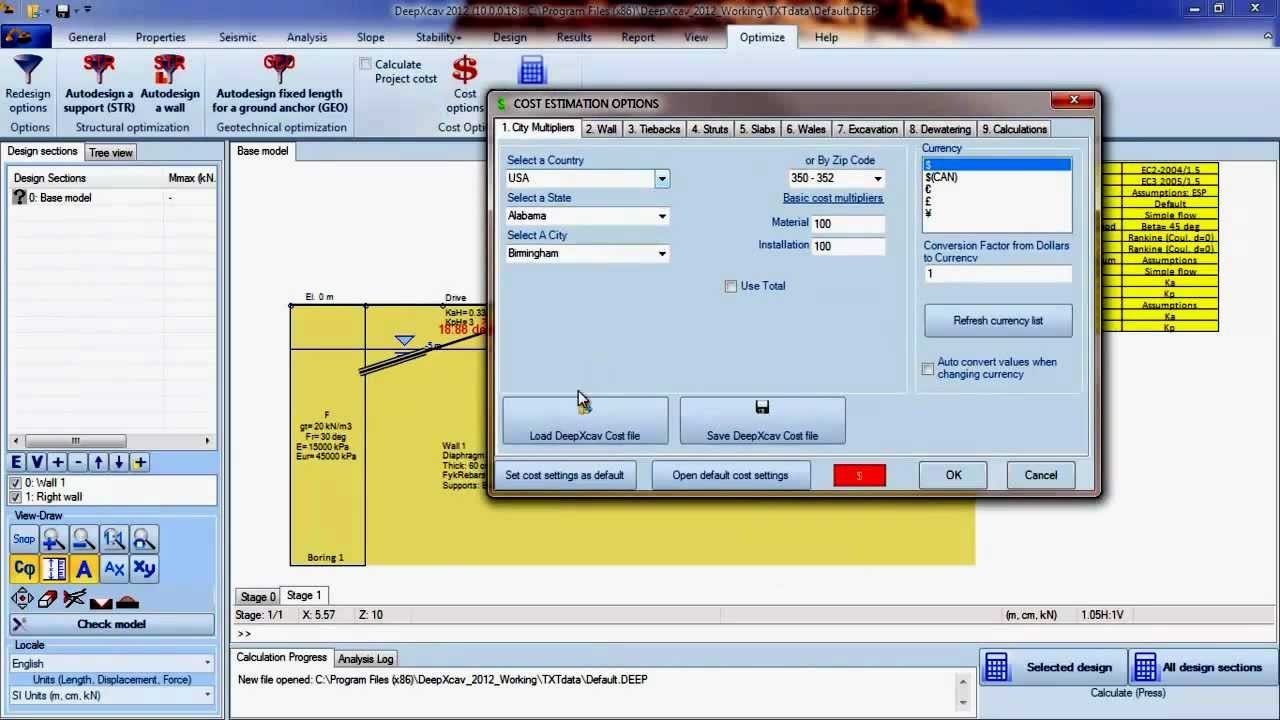
Task: Open the Stability ribbon menu
Action: (438, 37)
